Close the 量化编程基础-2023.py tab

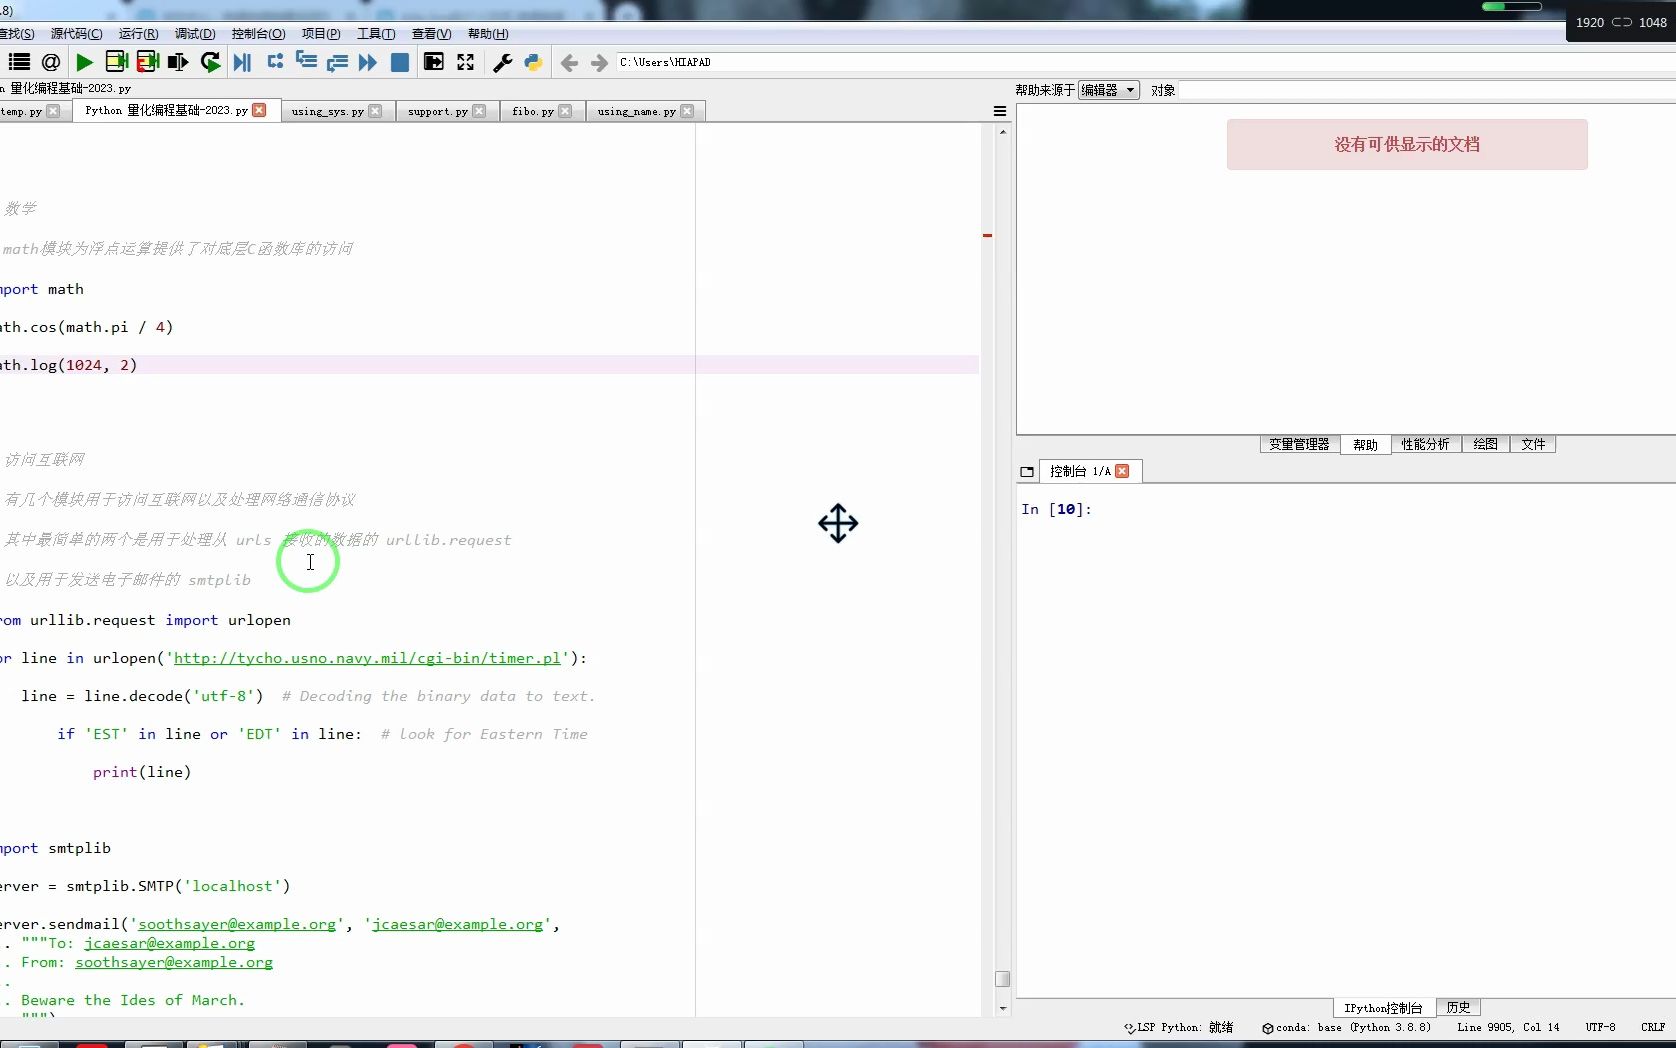tap(260, 110)
